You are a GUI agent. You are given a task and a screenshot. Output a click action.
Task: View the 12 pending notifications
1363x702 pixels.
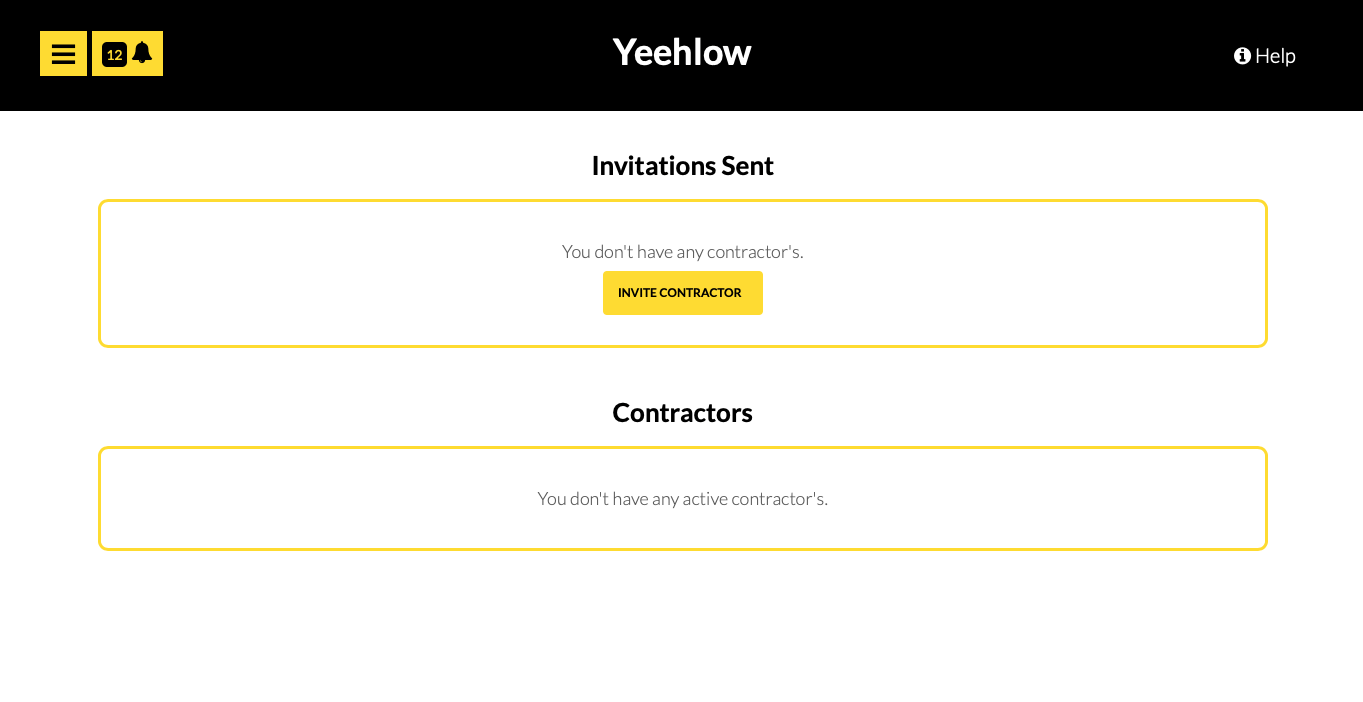click(x=127, y=54)
